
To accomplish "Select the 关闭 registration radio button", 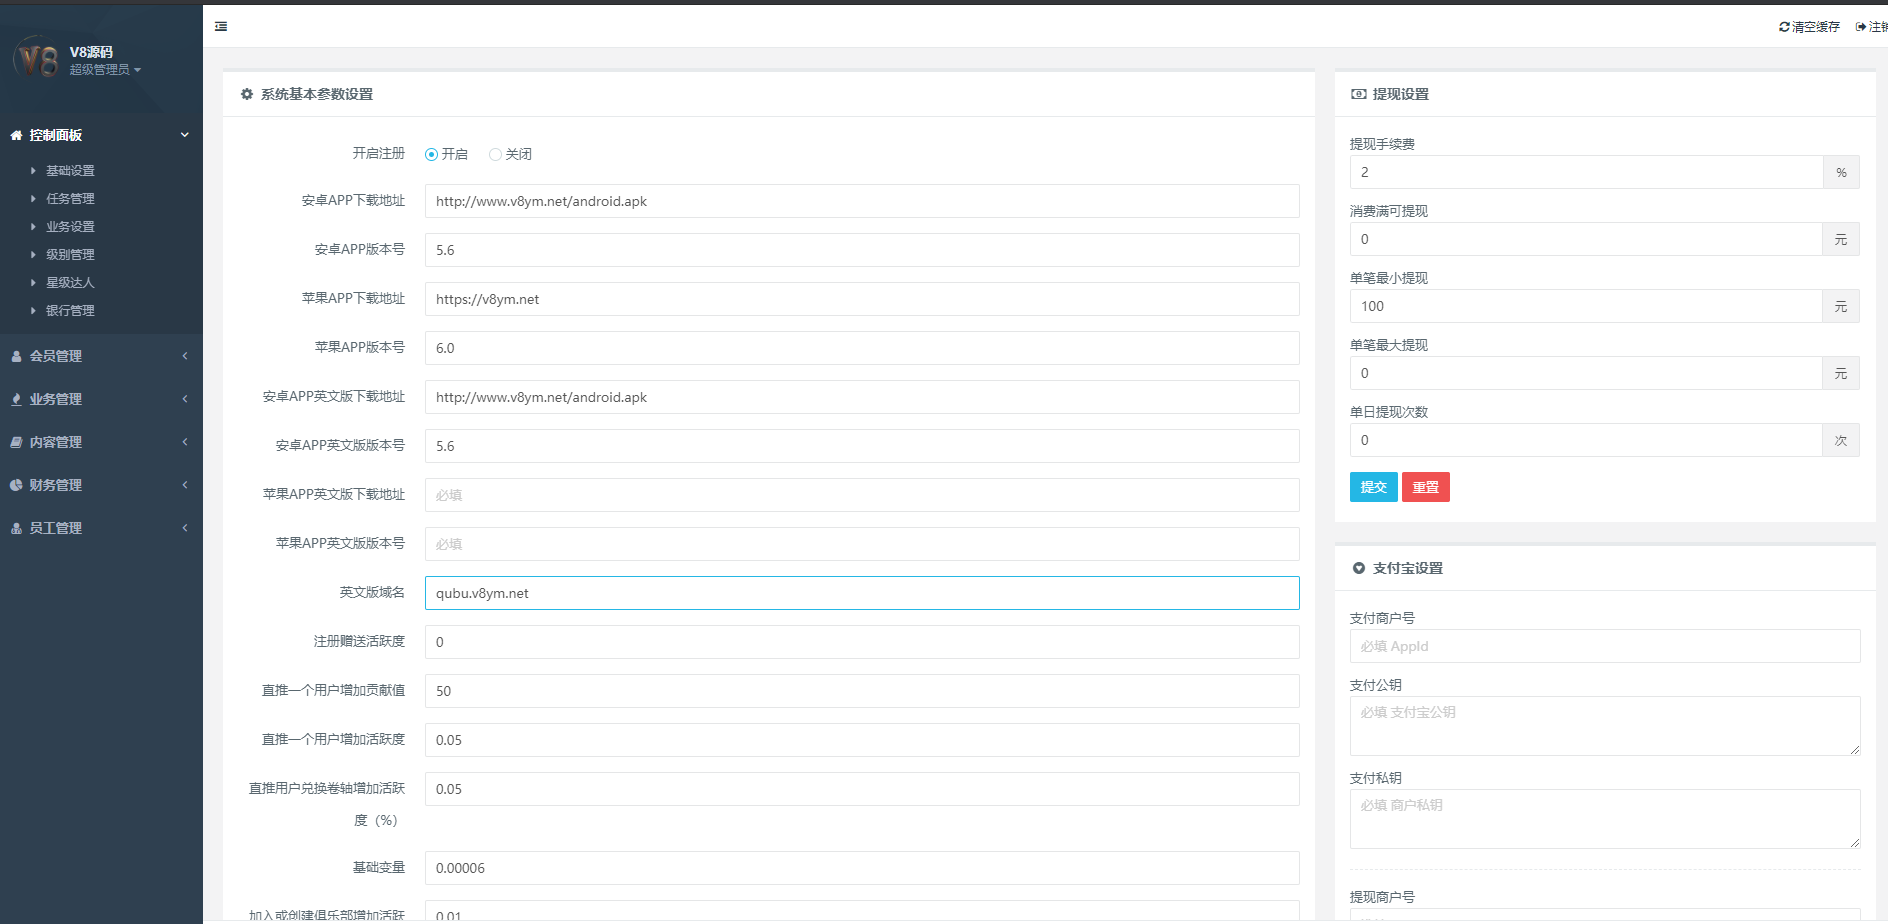I will (495, 155).
